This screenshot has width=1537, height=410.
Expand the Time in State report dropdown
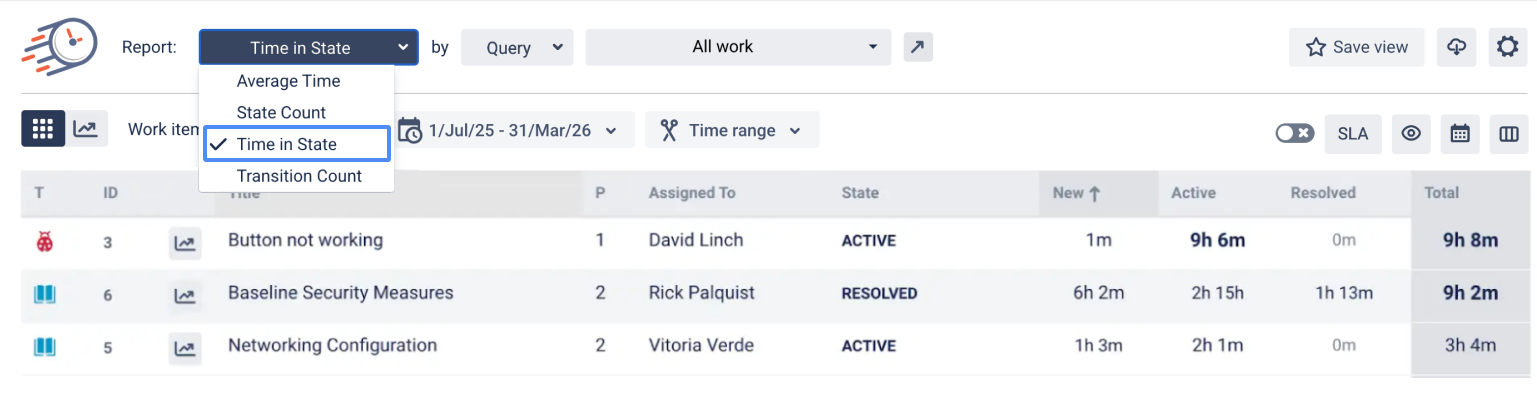308,47
